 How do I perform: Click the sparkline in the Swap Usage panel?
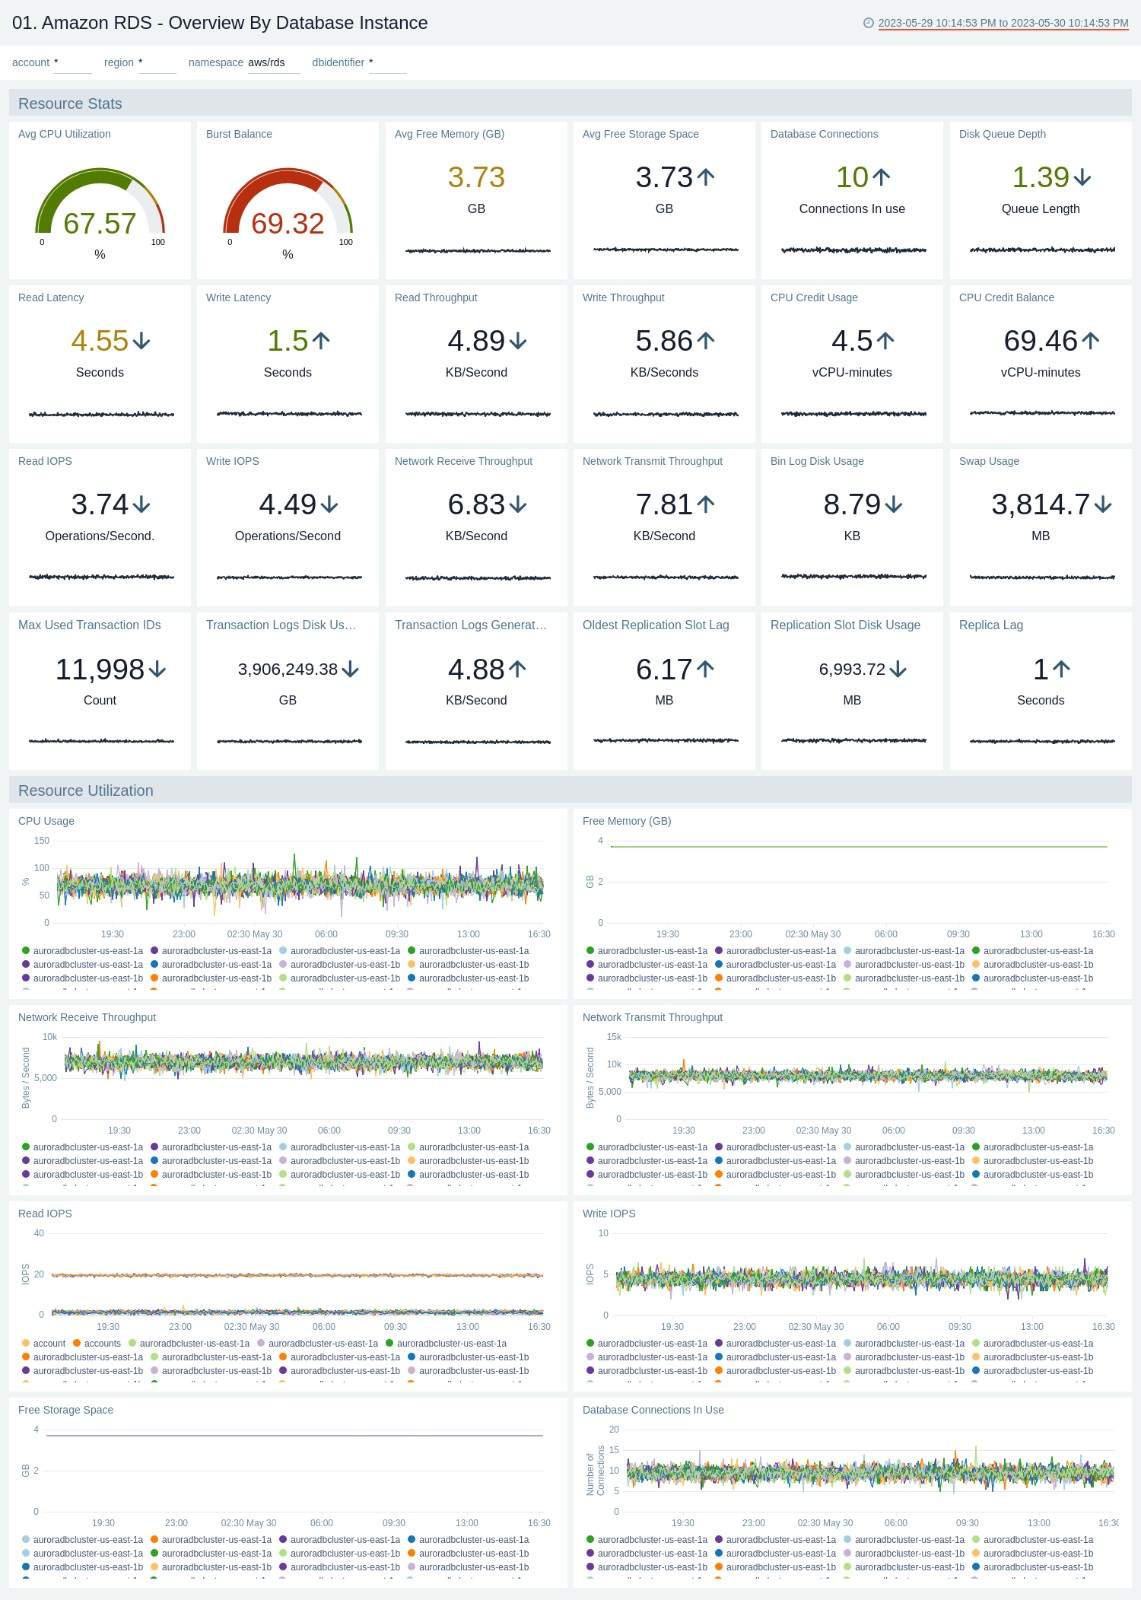1041,577
